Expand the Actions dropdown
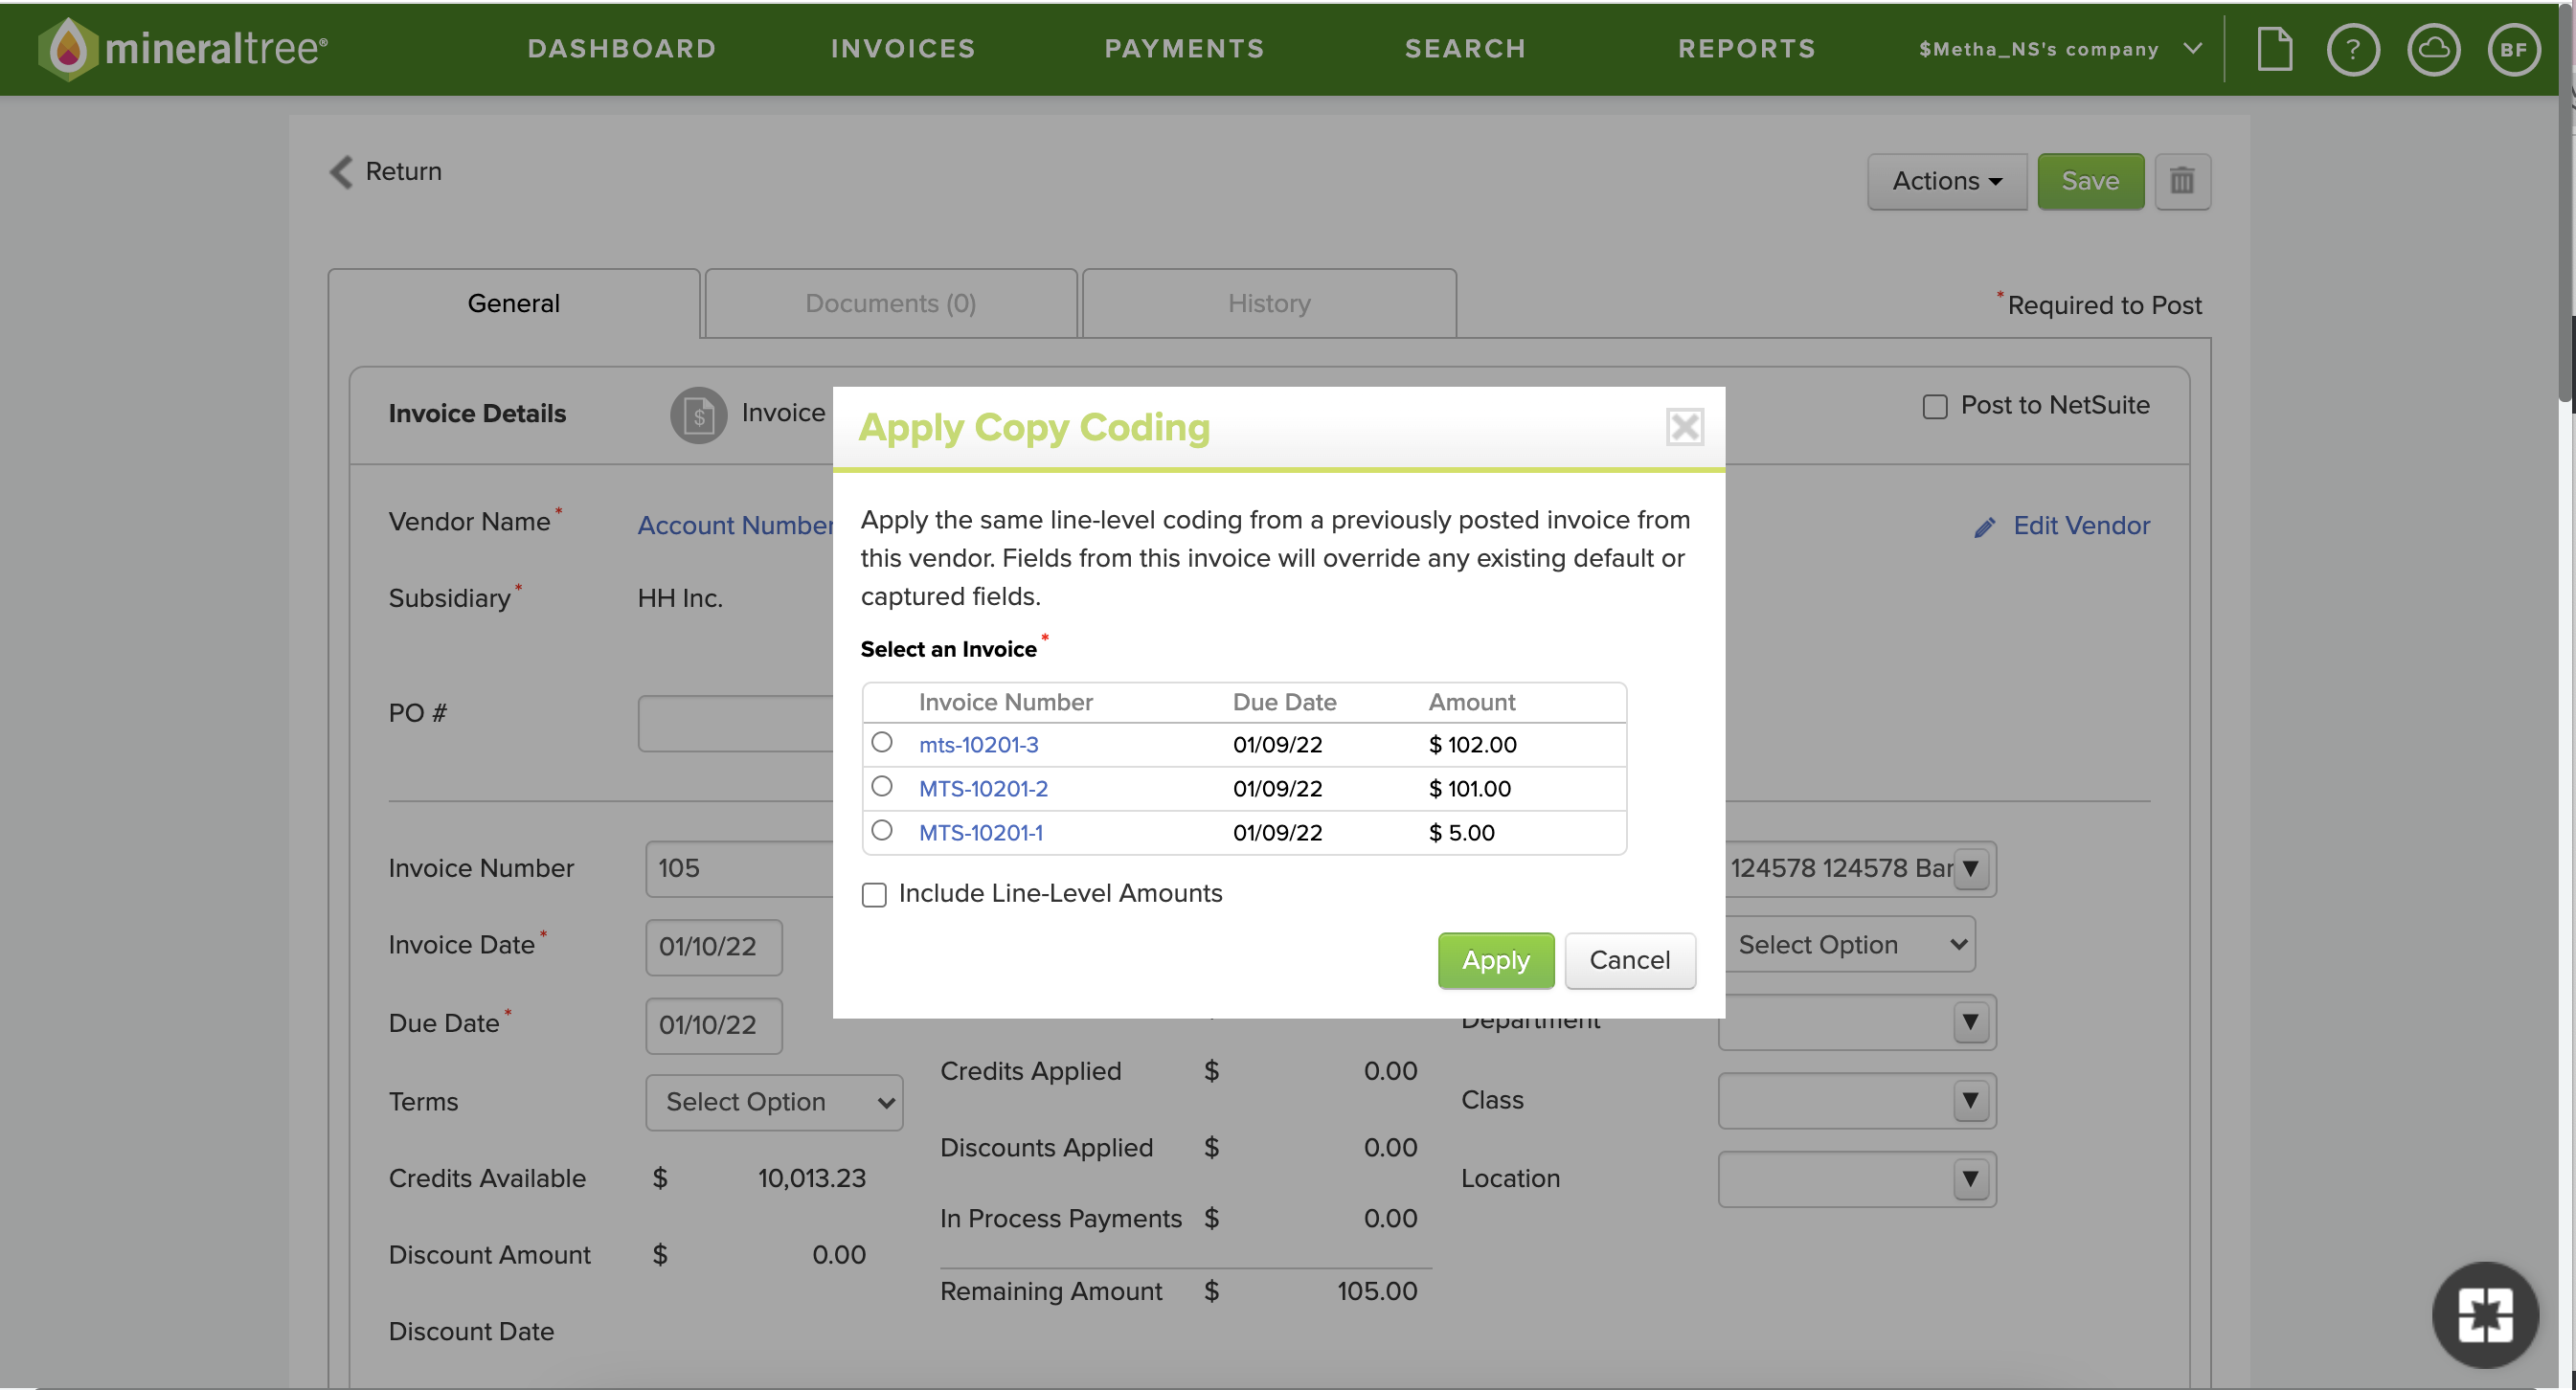The width and height of the screenshot is (2576, 1390). tap(1946, 181)
